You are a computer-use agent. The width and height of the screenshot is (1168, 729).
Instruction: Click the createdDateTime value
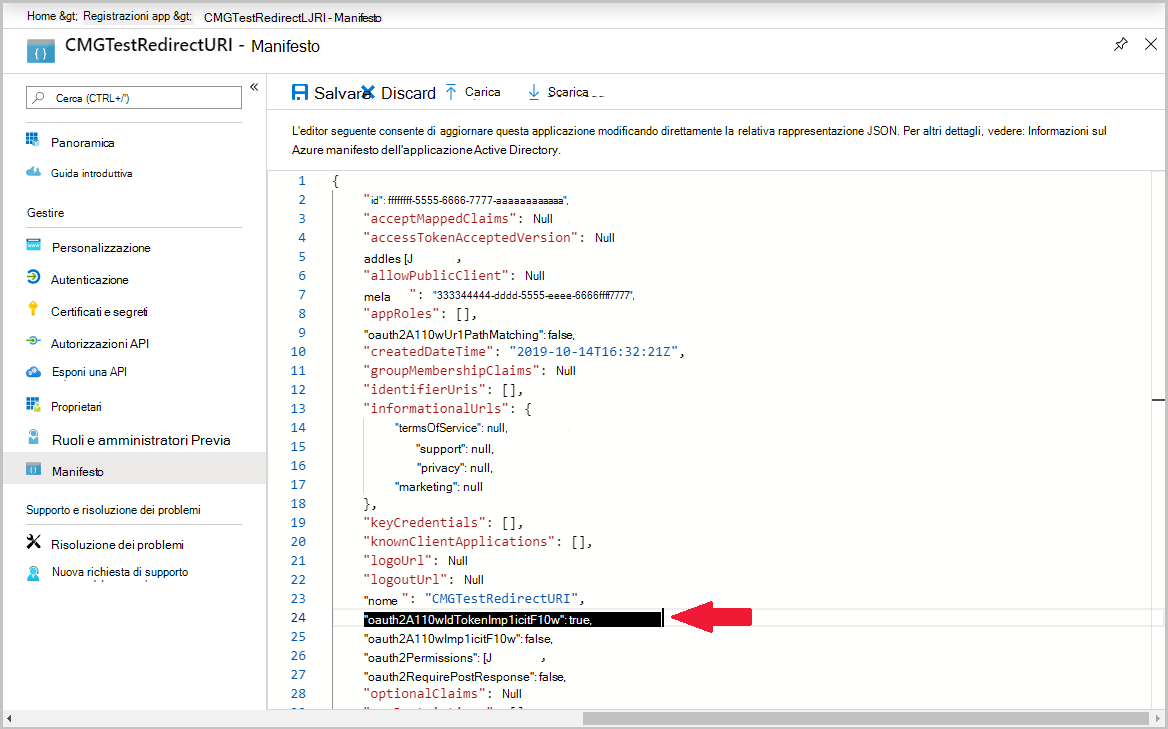click(594, 351)
